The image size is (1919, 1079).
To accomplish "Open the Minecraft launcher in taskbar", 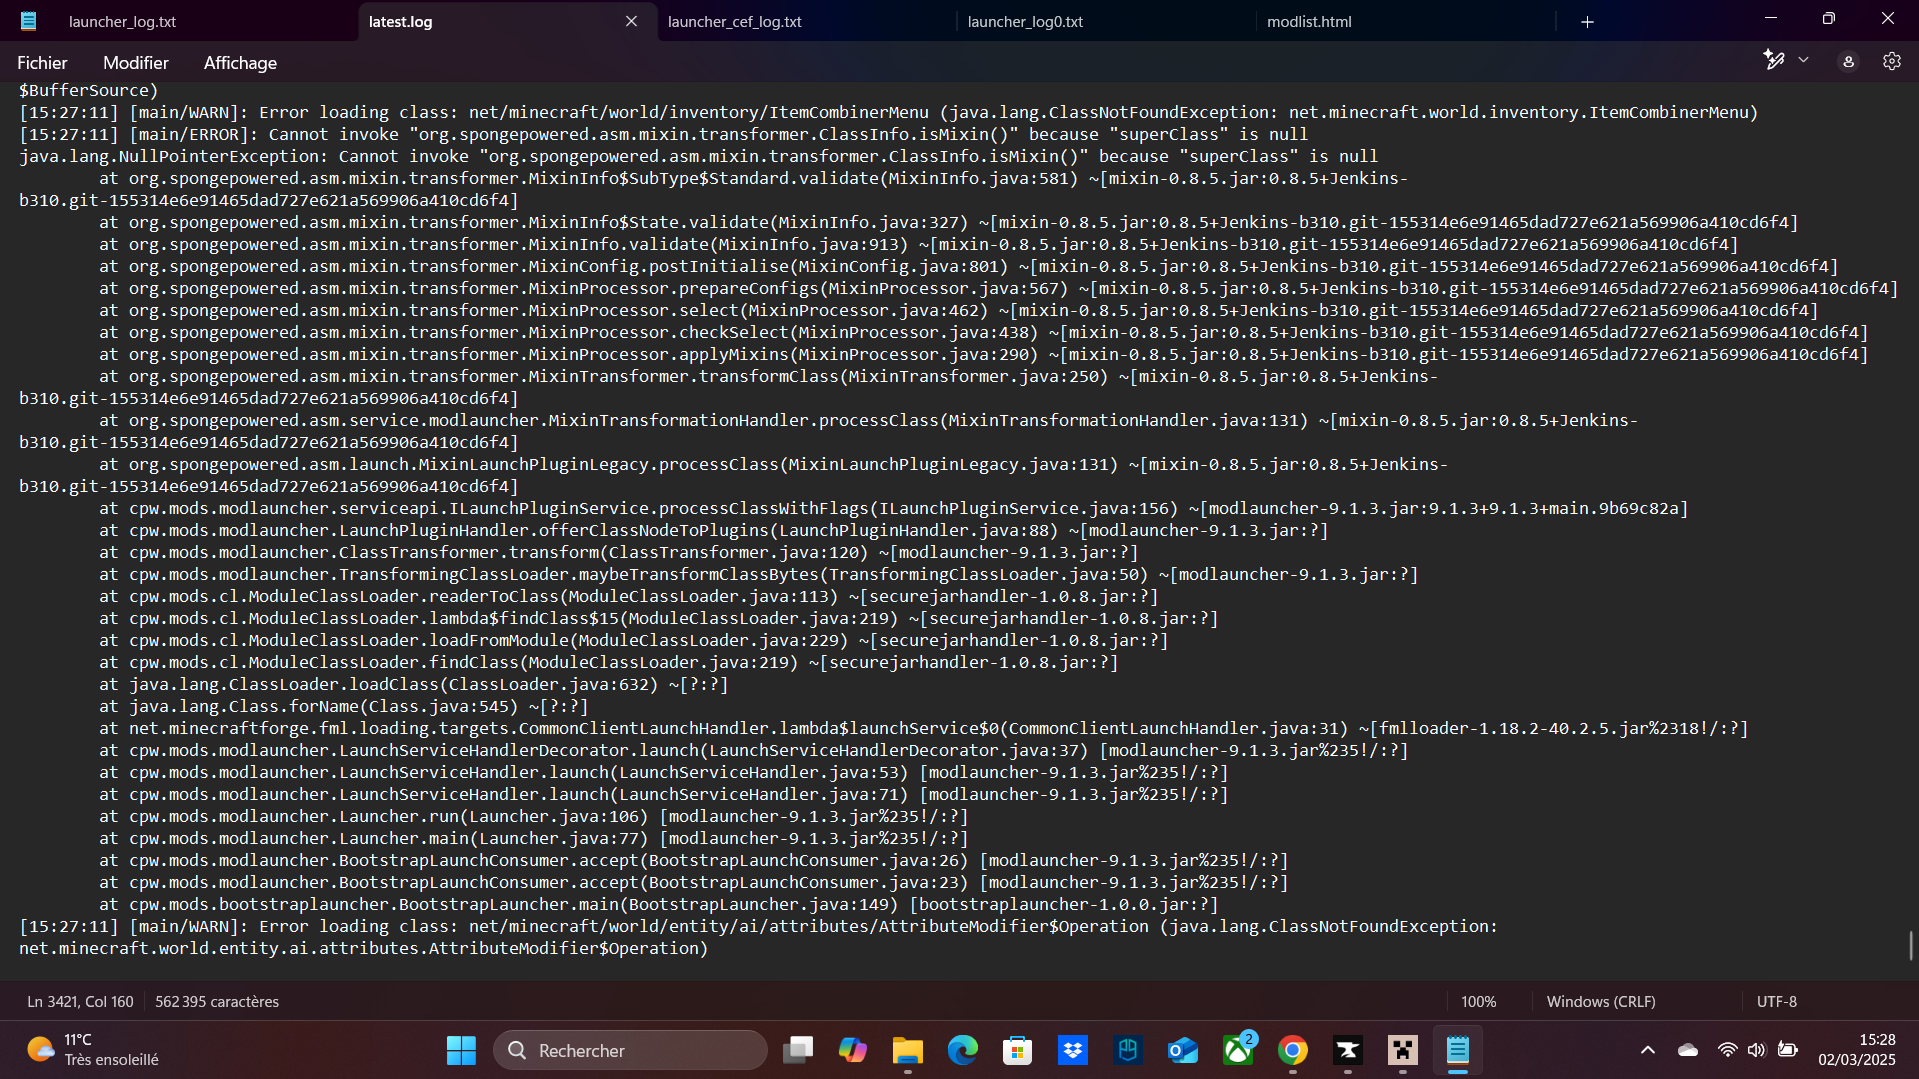I will click(1403, 1050).
